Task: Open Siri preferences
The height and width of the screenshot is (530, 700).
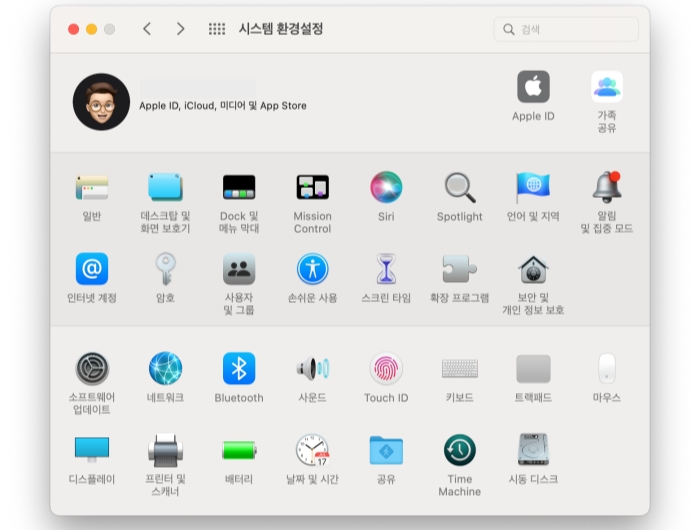Action: coord(386,187)
